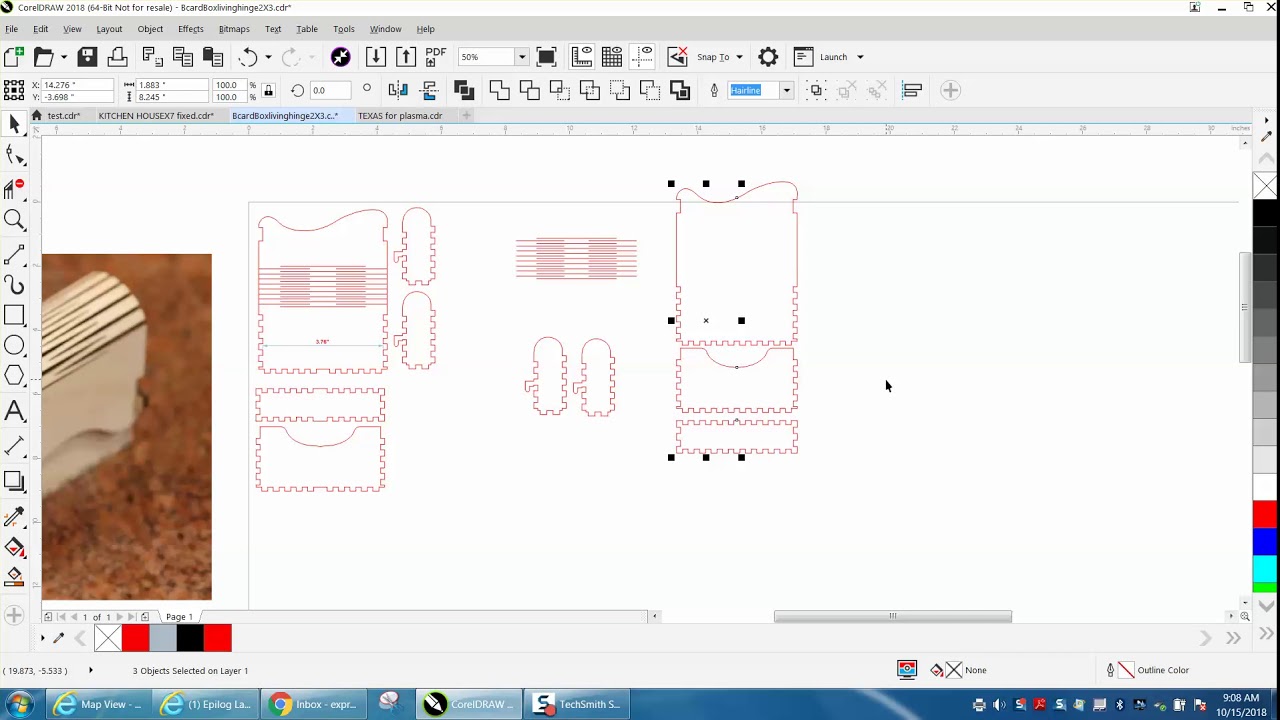Undo the last action

248,57
